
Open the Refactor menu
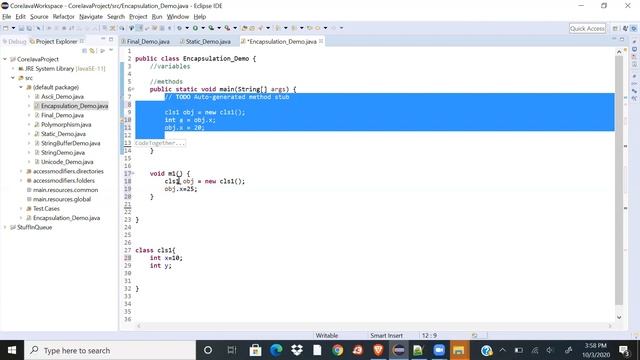pyautogui.click(x=63, y=17)
